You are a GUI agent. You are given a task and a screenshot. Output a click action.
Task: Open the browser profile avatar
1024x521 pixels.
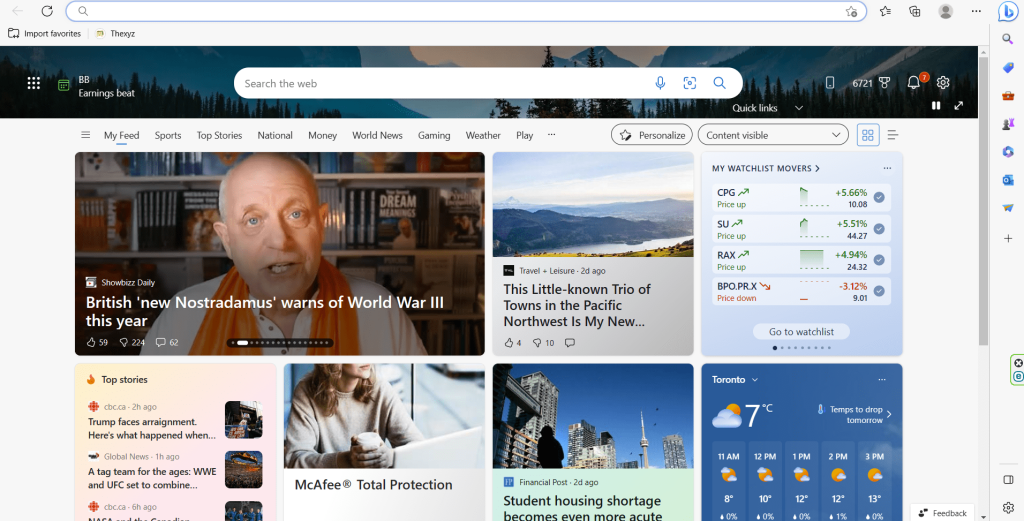click(945, 11)
